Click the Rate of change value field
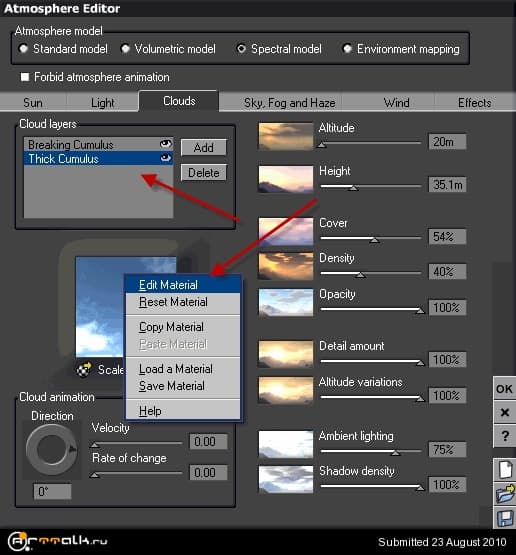 pos(208,473)
